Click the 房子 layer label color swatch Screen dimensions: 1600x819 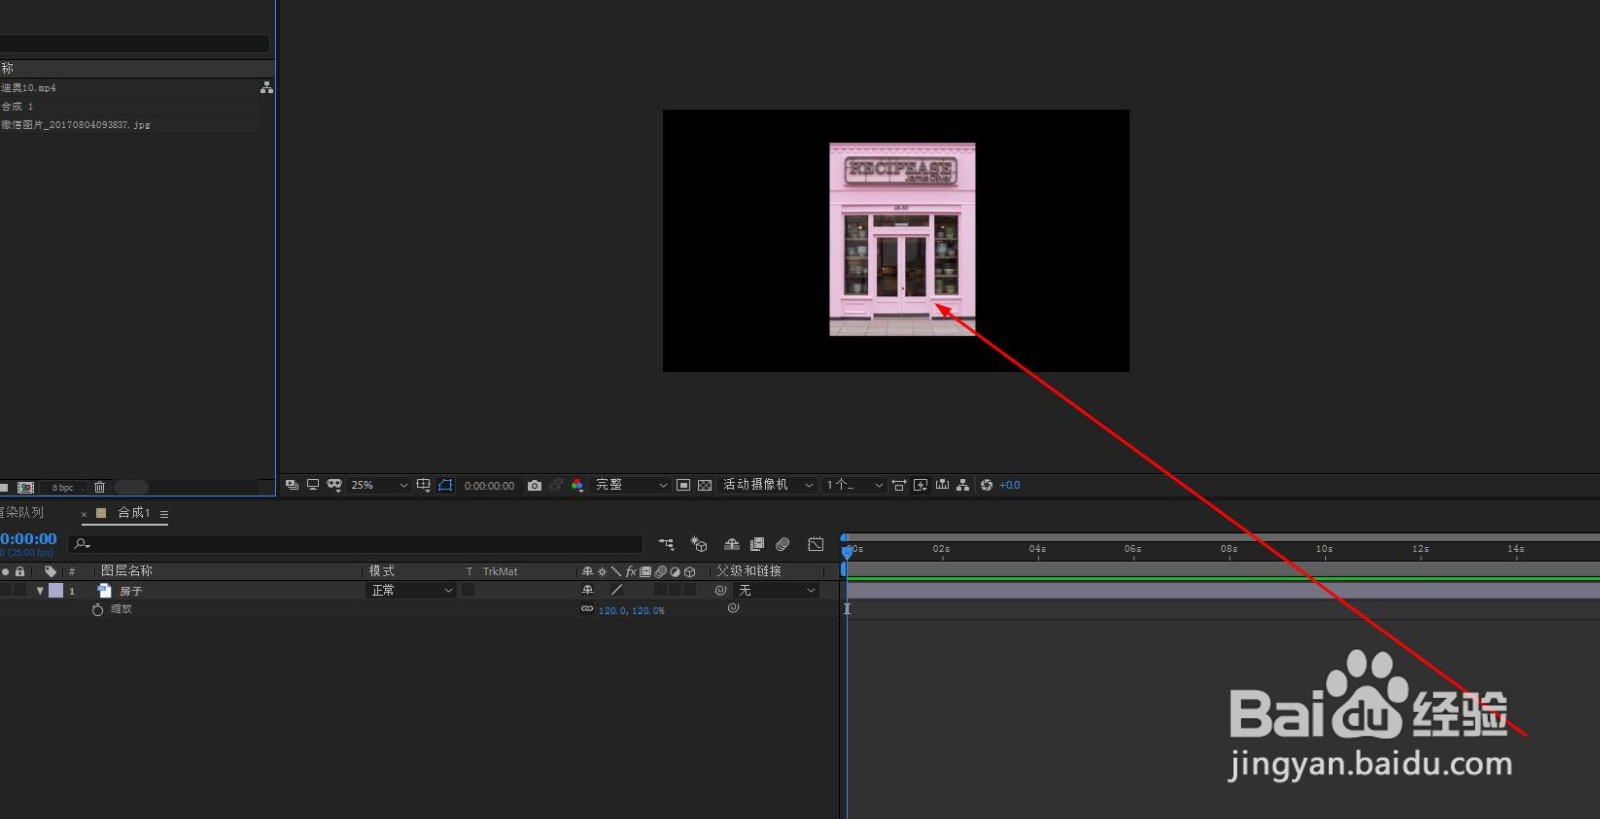pyautogui.click(x=56, y=591)
